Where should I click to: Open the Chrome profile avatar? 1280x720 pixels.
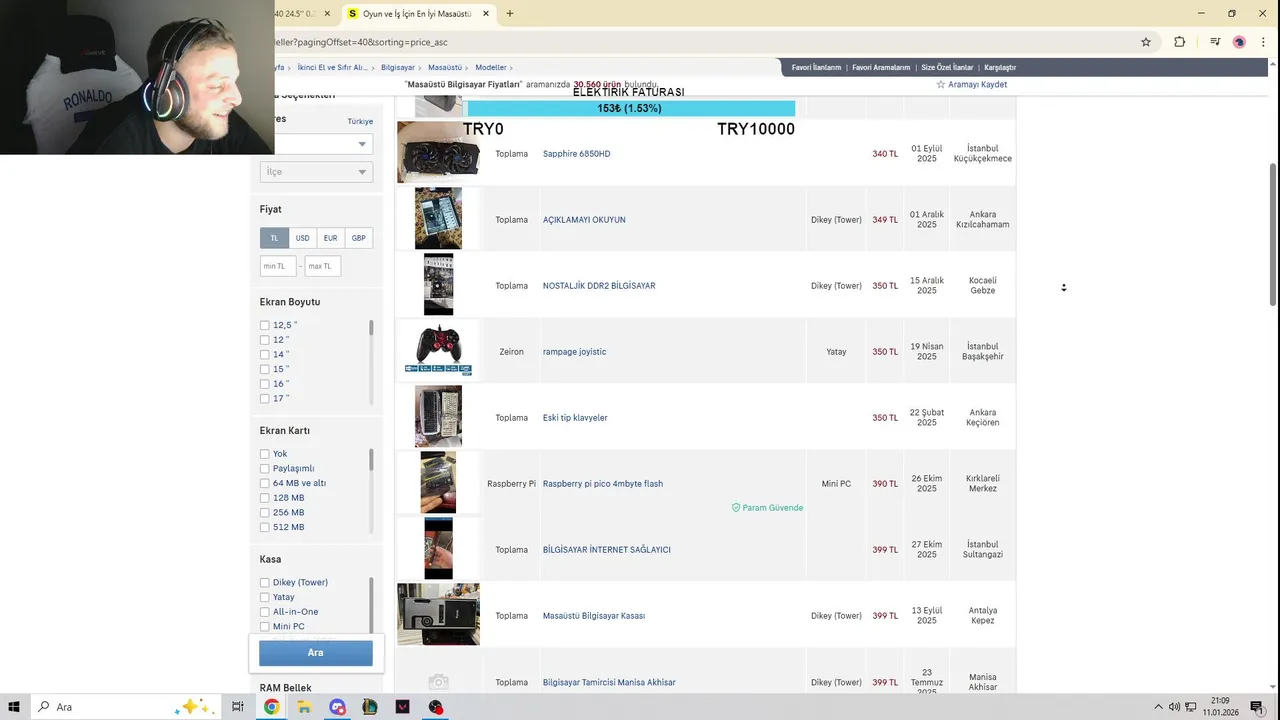(x=1239, y=42)
